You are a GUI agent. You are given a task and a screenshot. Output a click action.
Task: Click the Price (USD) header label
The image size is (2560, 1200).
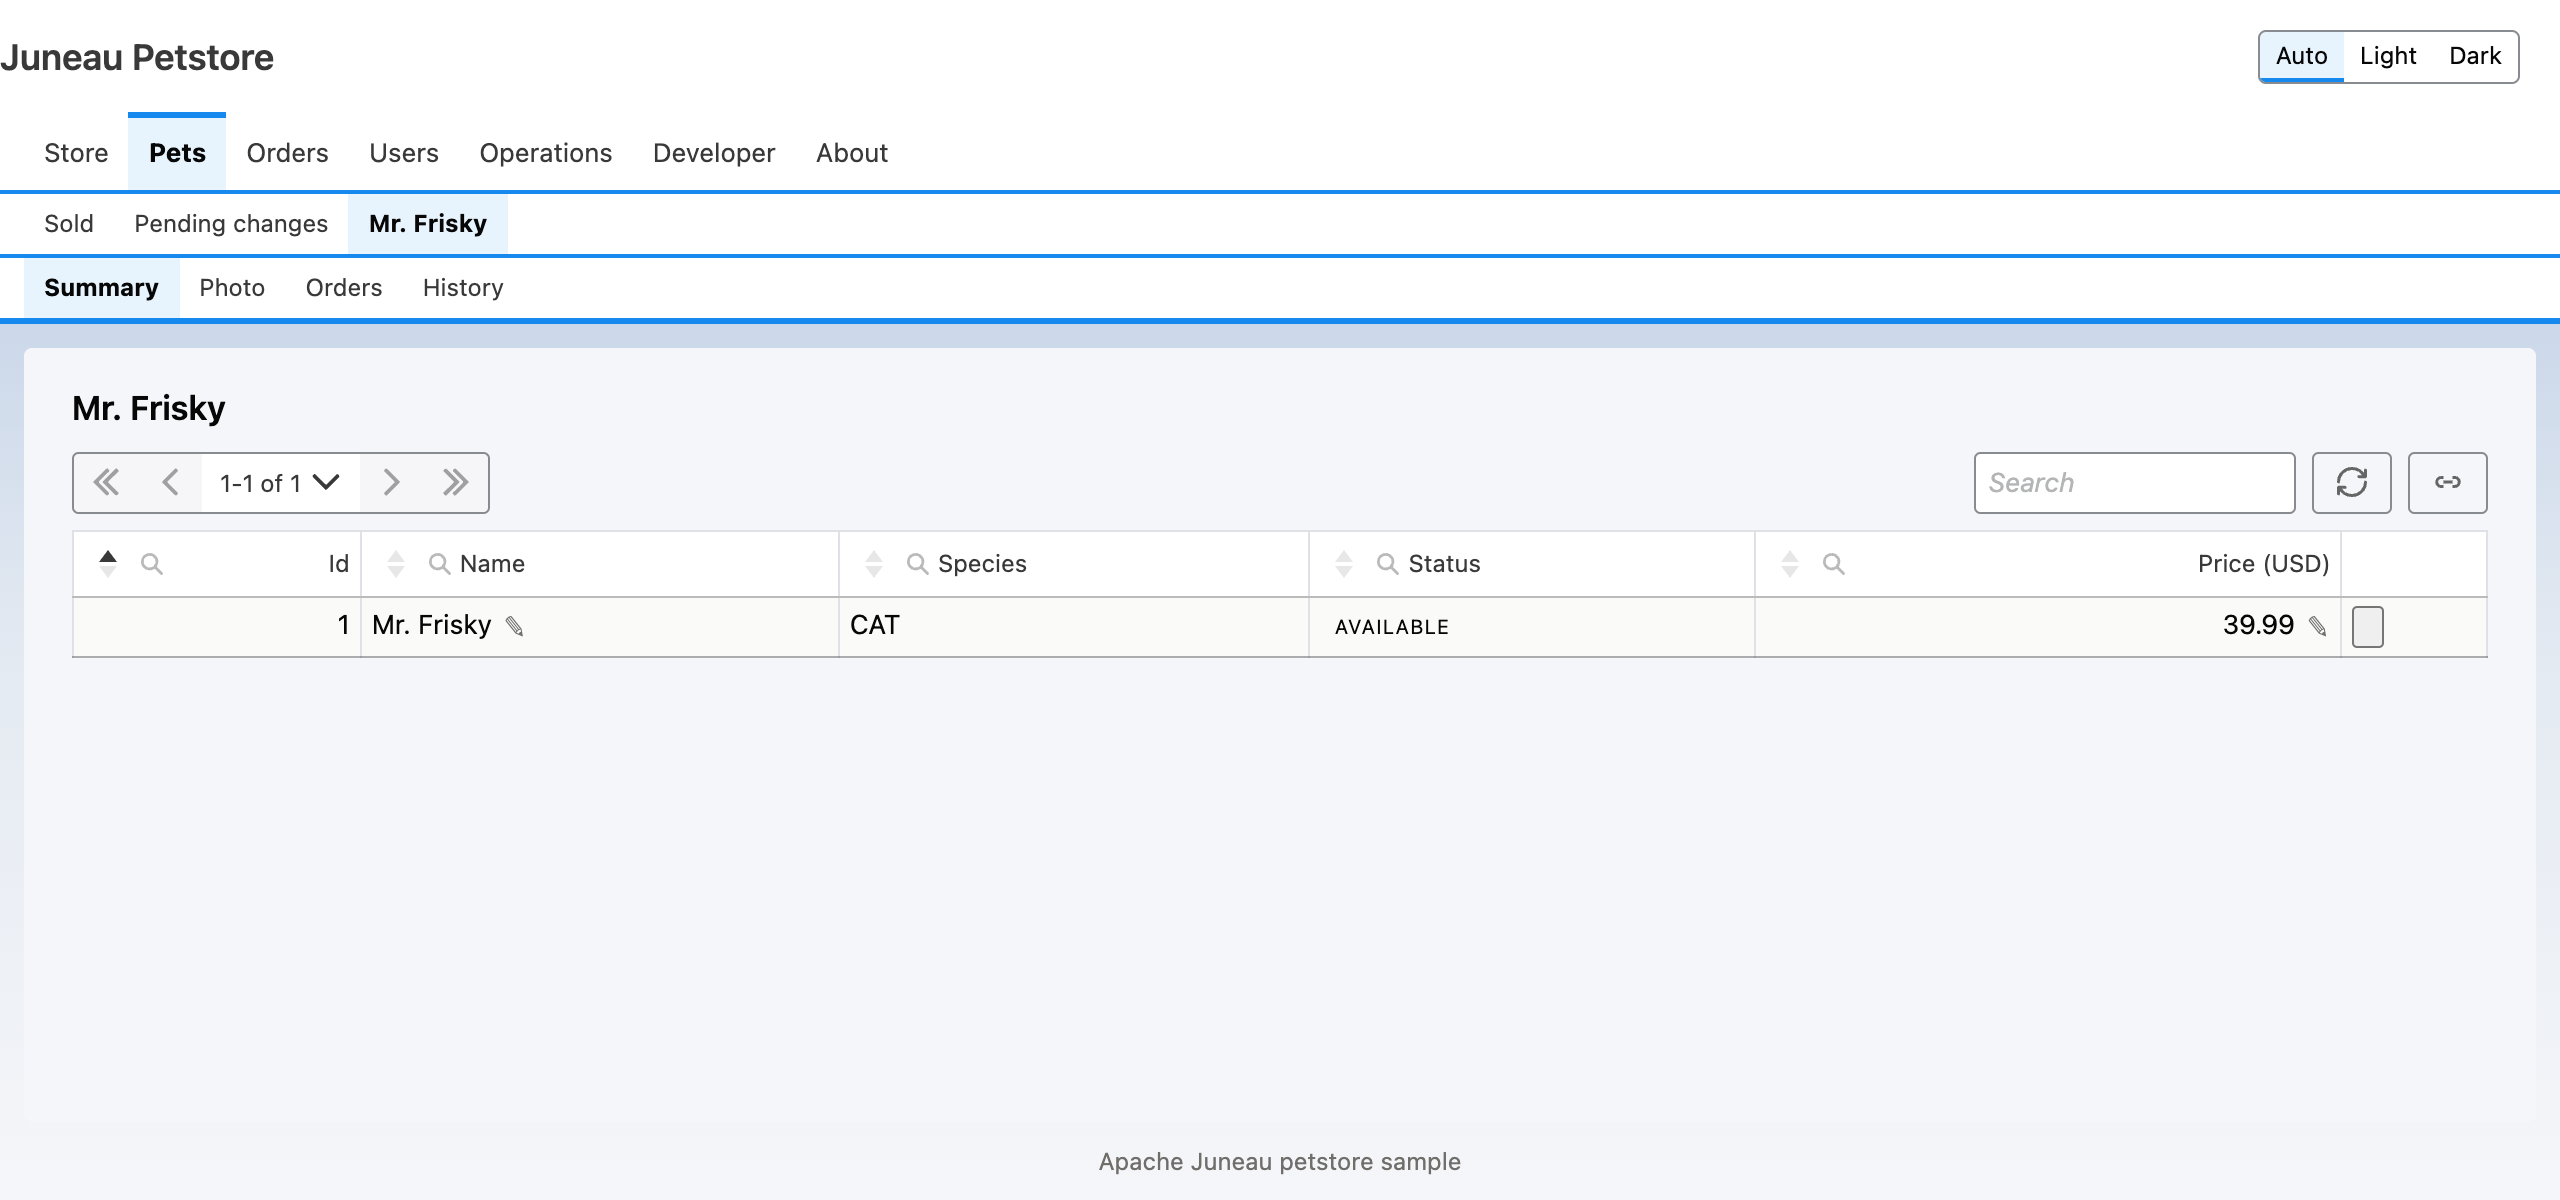click(x=2263, y=564)
